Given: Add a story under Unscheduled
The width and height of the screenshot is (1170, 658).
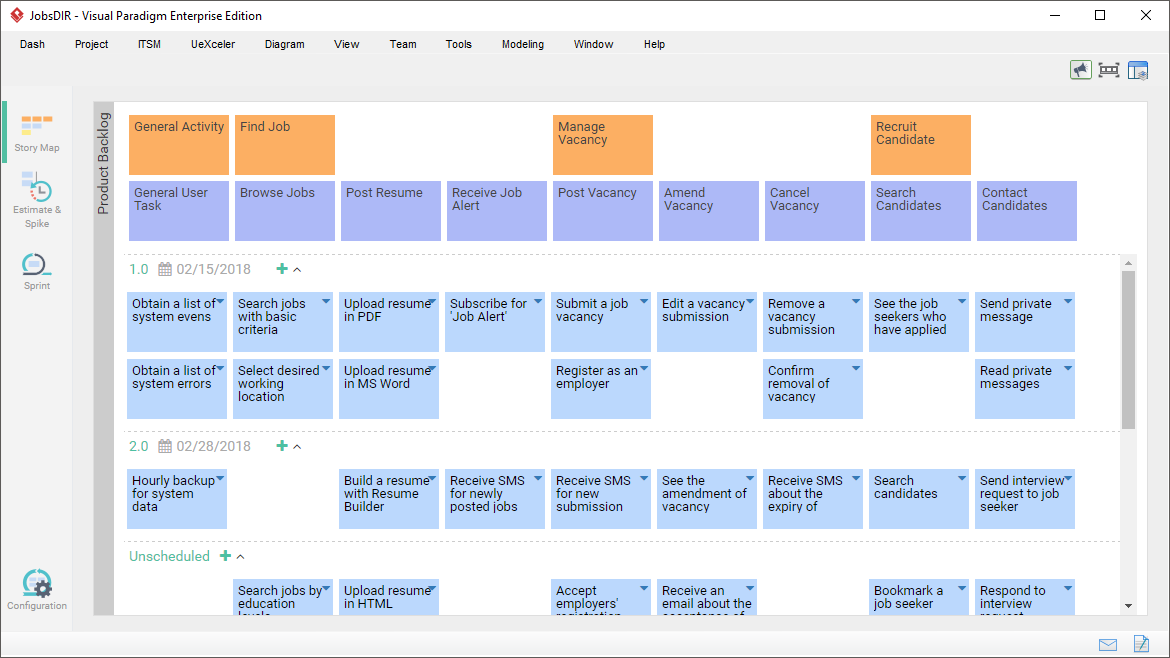Looking at the screenshot, I should pyautogui.click(x=225, y=556).
